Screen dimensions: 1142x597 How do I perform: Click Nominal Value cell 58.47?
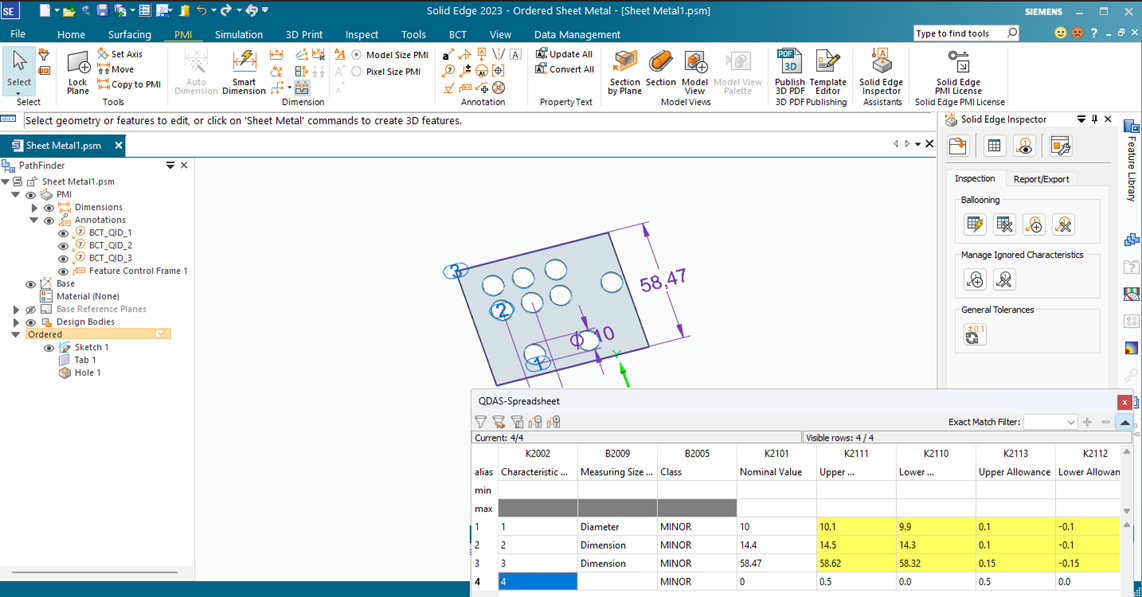(x=776, y=564)
